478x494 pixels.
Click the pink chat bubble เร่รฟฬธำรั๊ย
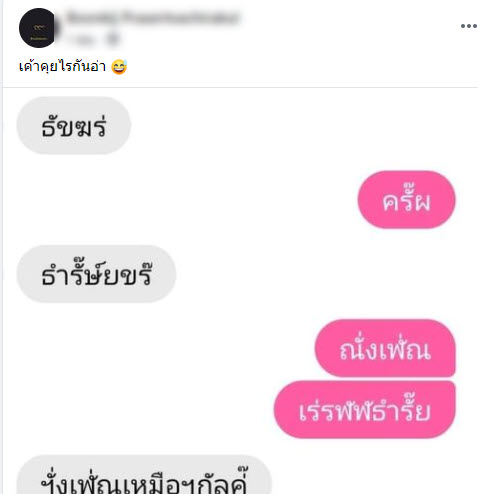(x=364, y=409)
